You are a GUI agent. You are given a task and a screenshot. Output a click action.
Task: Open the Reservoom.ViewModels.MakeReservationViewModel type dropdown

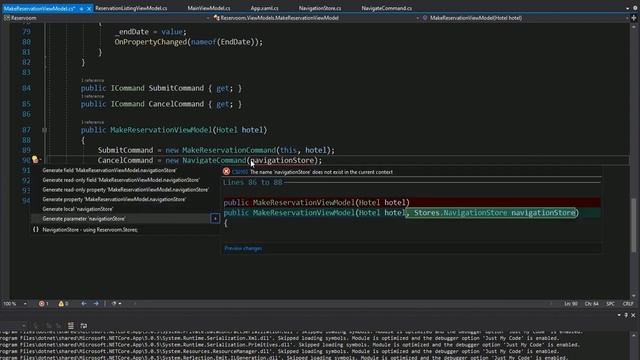point(316,18)
